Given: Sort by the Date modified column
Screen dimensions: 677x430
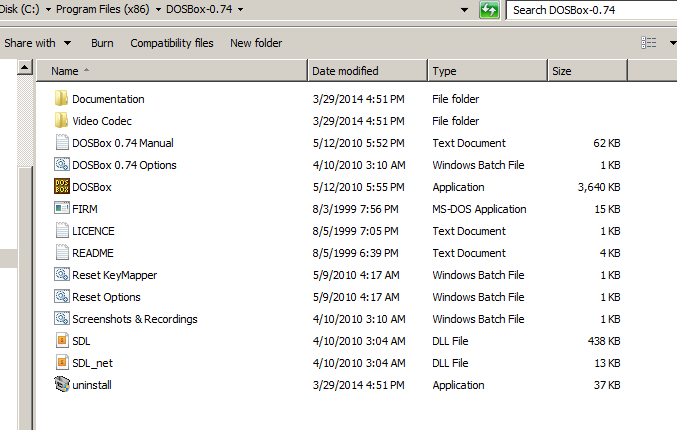Looking at the screenshot, I should (367, 71).
